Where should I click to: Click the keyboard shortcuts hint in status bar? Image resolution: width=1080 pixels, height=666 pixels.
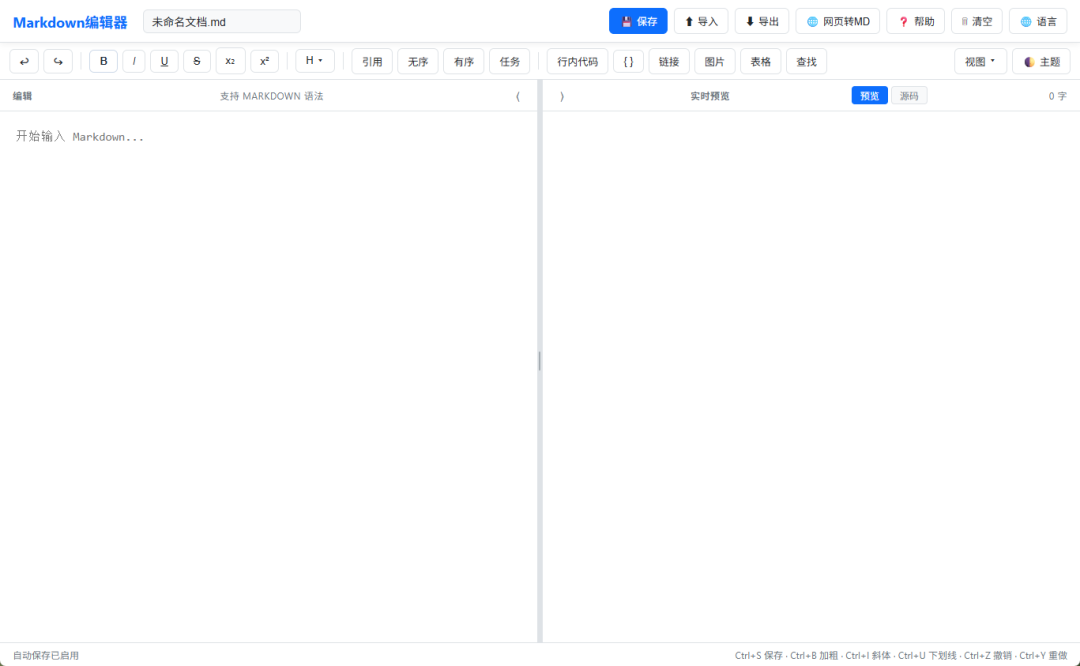[x=901, y=655]
